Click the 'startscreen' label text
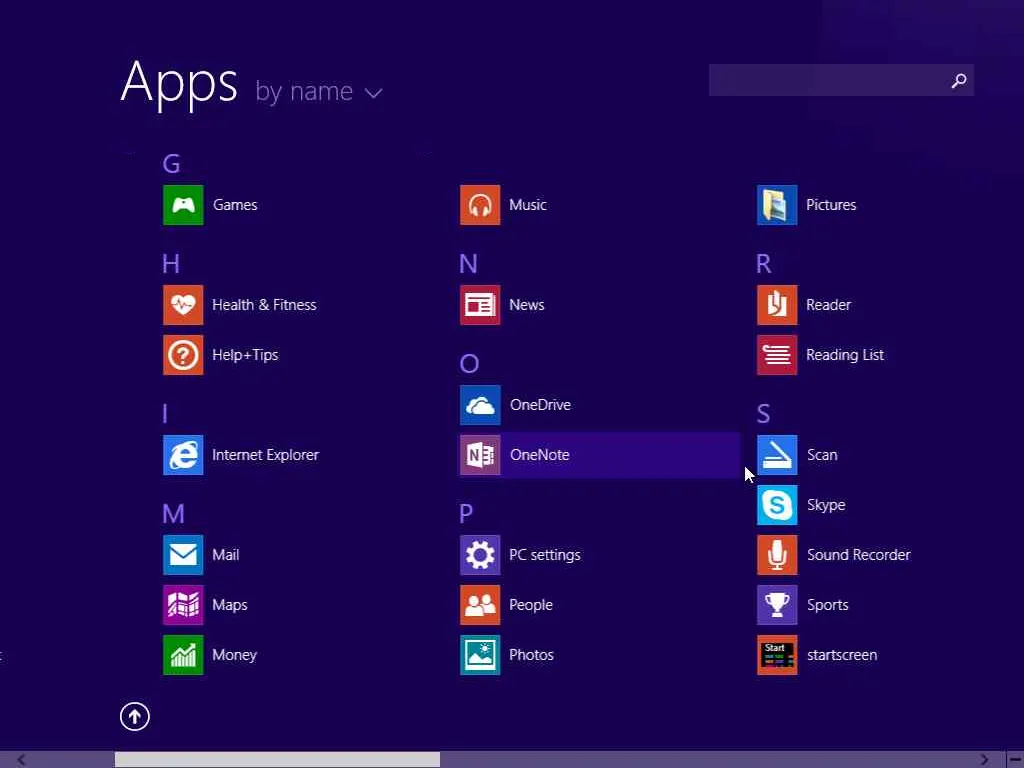Viewport: 1024px width, 768px height. pos(842,655)
